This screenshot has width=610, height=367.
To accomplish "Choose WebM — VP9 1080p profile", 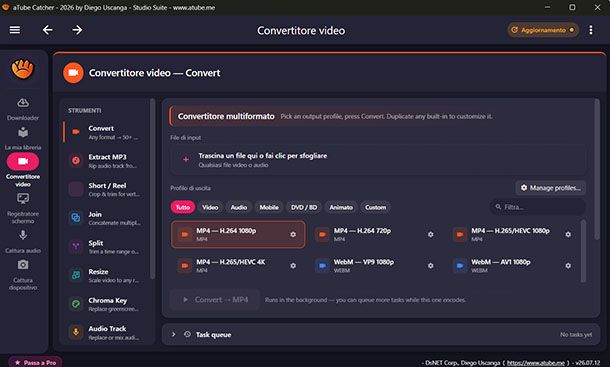I will click(x=375, y=265).
